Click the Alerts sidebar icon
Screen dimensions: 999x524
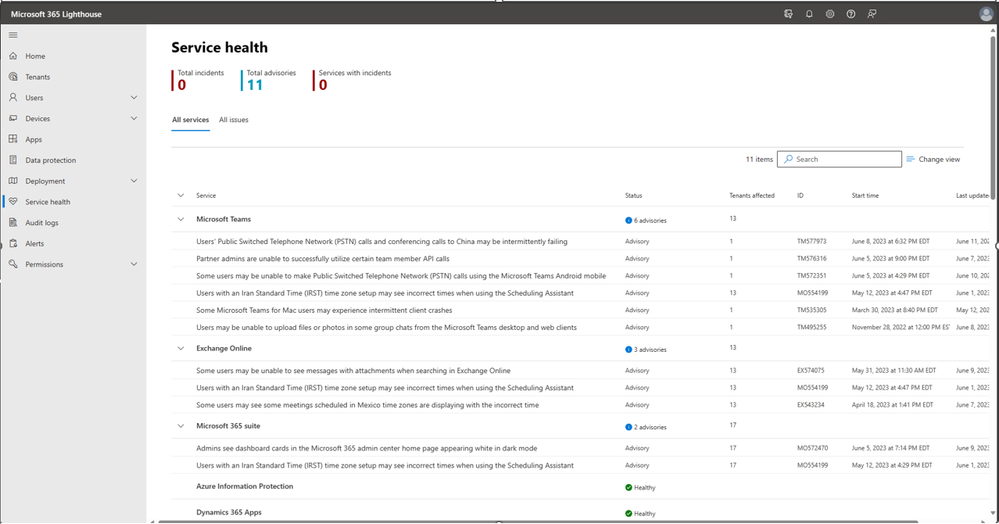point(13,244)
